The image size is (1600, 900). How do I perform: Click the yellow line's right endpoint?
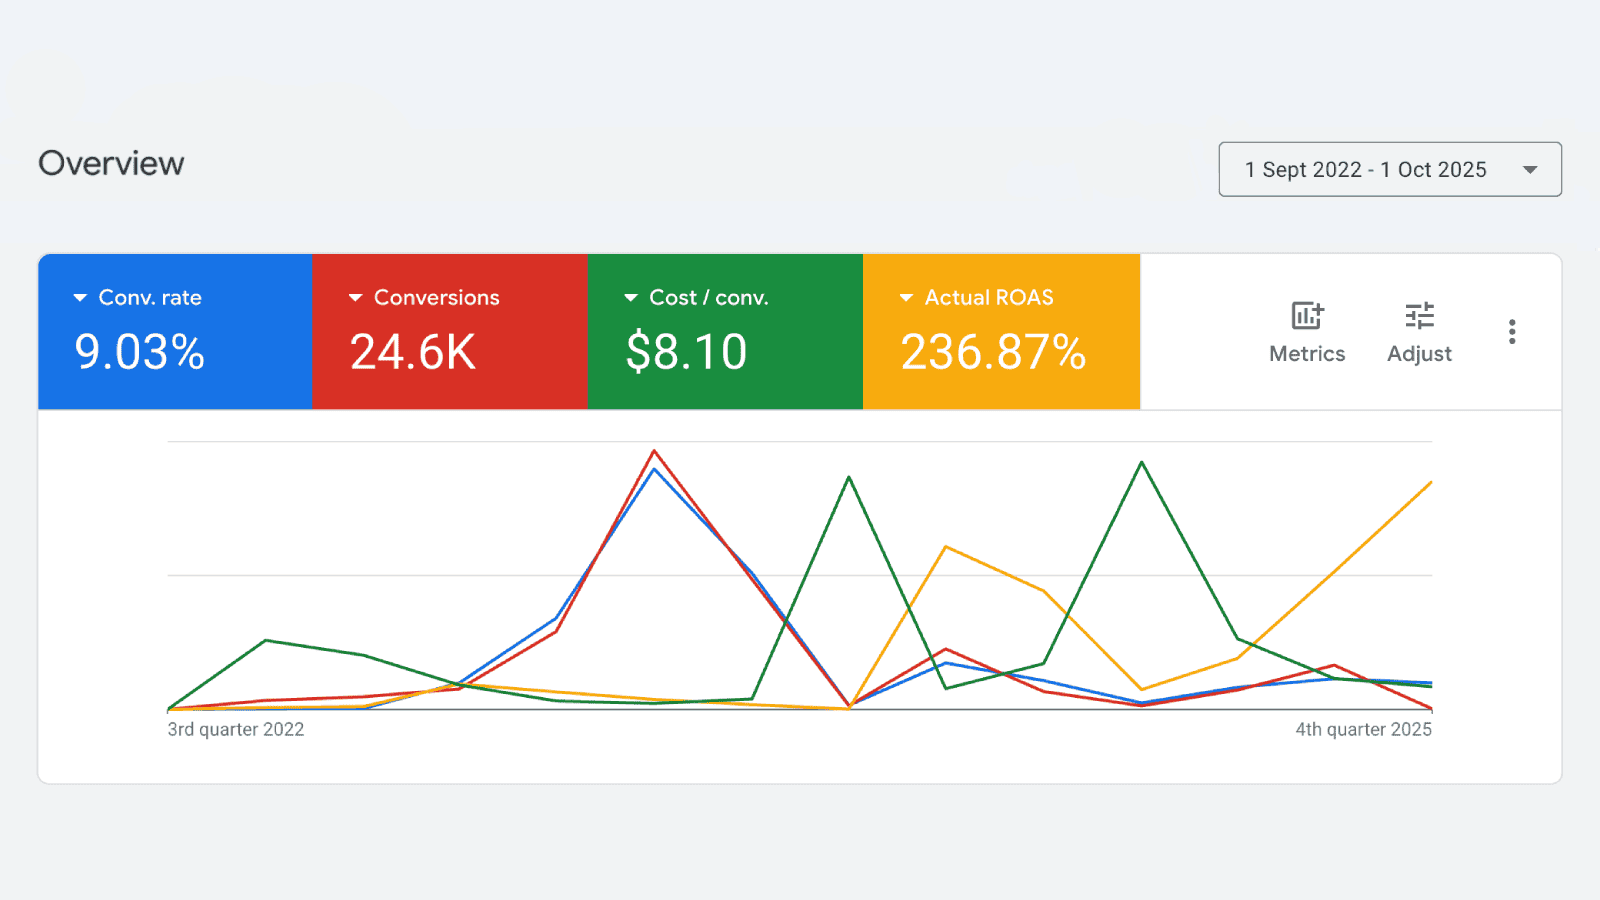click(1431, 483)
